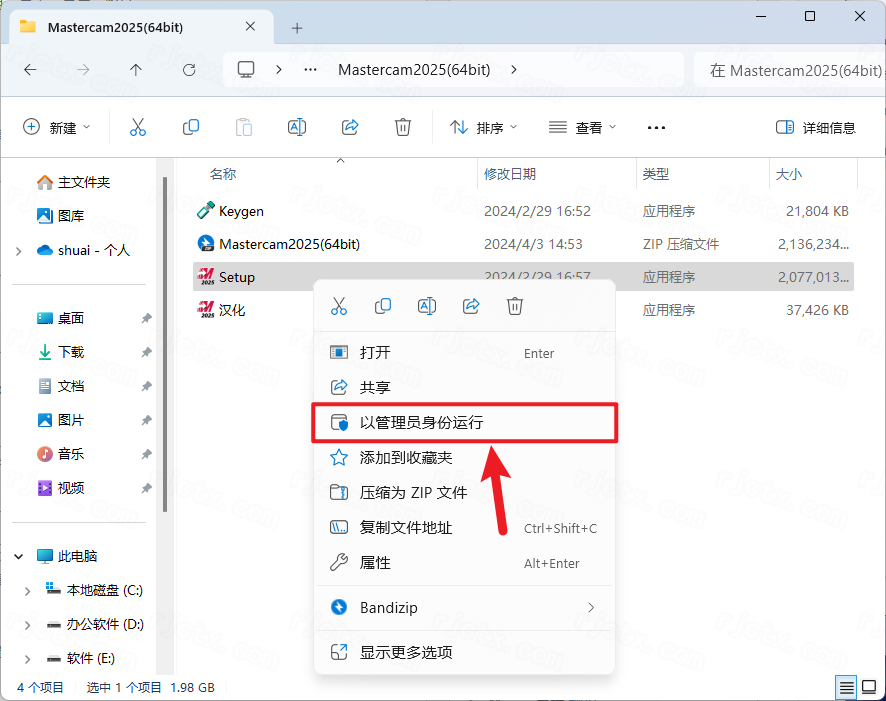Open 文档 in the navigation pane
The width and height of the screenshot is (886, 701).
coord(60,386)
